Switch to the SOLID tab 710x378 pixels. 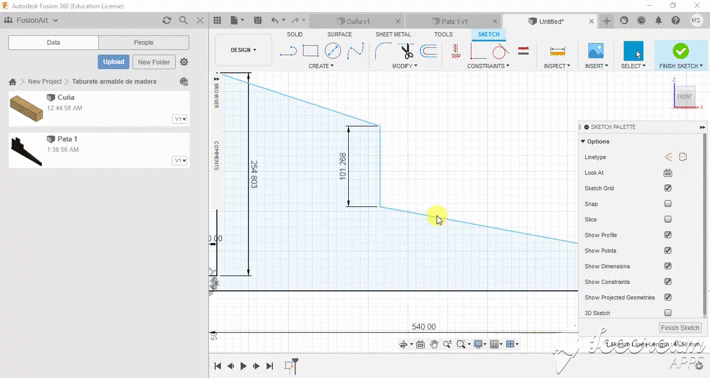point(294,34)
